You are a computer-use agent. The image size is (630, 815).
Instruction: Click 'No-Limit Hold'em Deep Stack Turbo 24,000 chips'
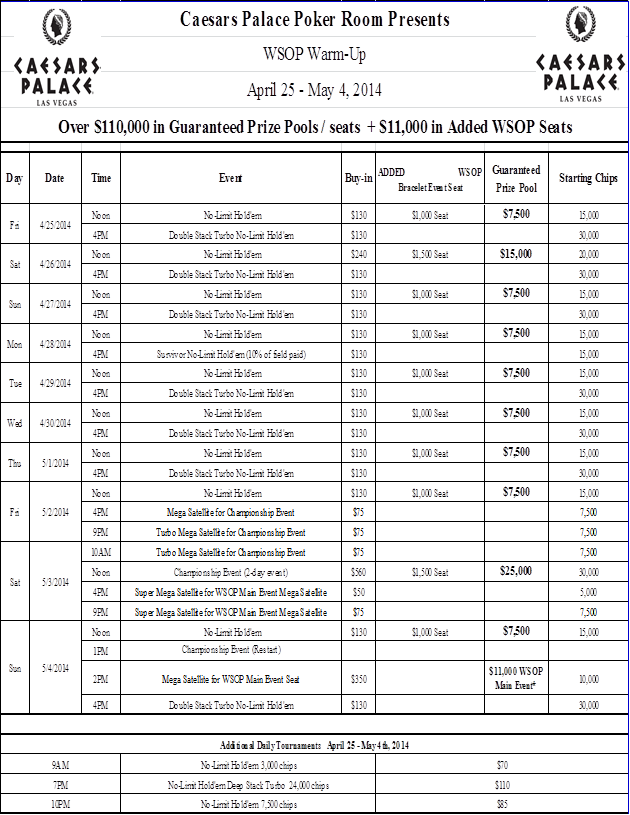[248, 785]
